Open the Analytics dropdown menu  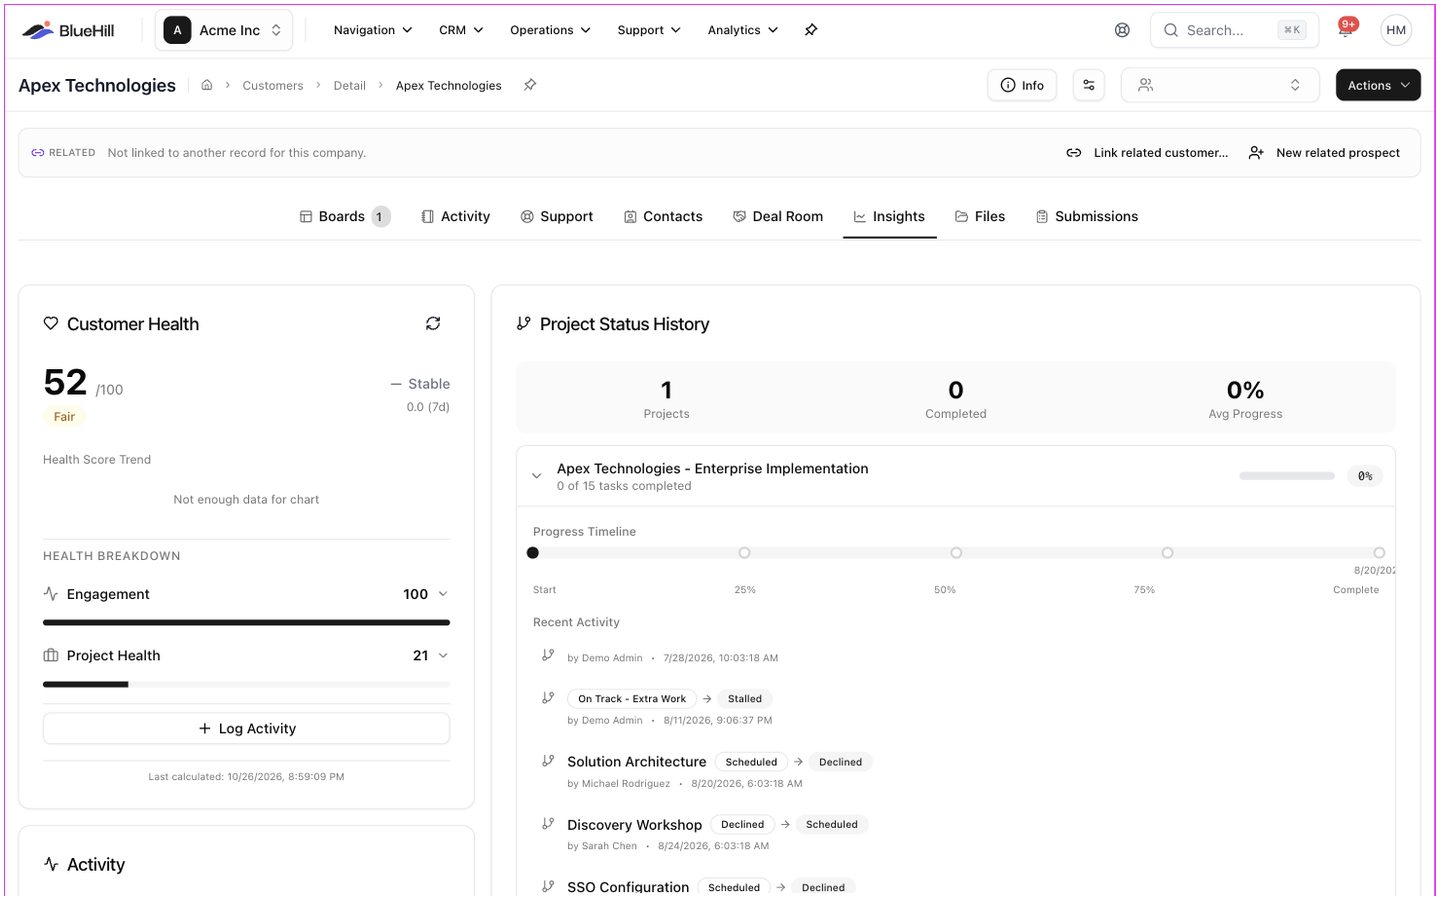pyautogui.click(x=743, y=30)
